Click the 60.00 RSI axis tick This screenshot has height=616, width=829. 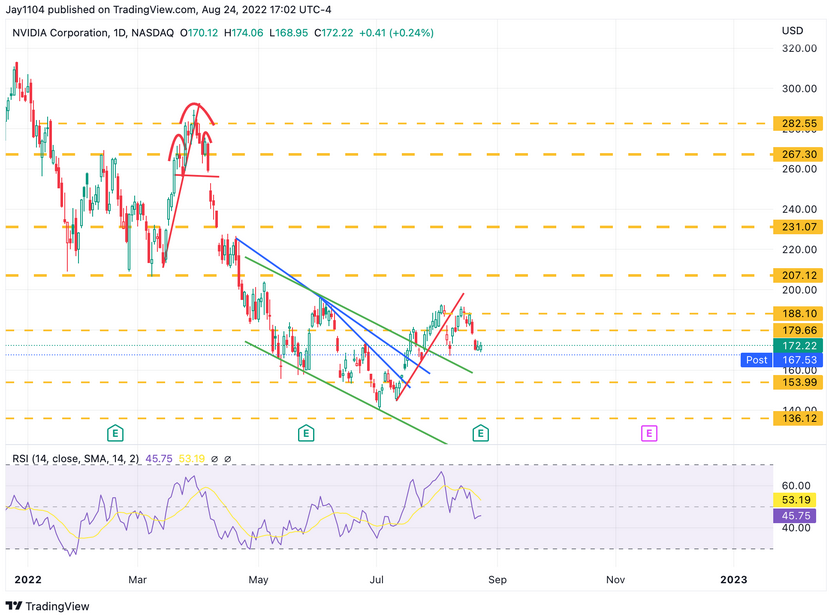796,485
